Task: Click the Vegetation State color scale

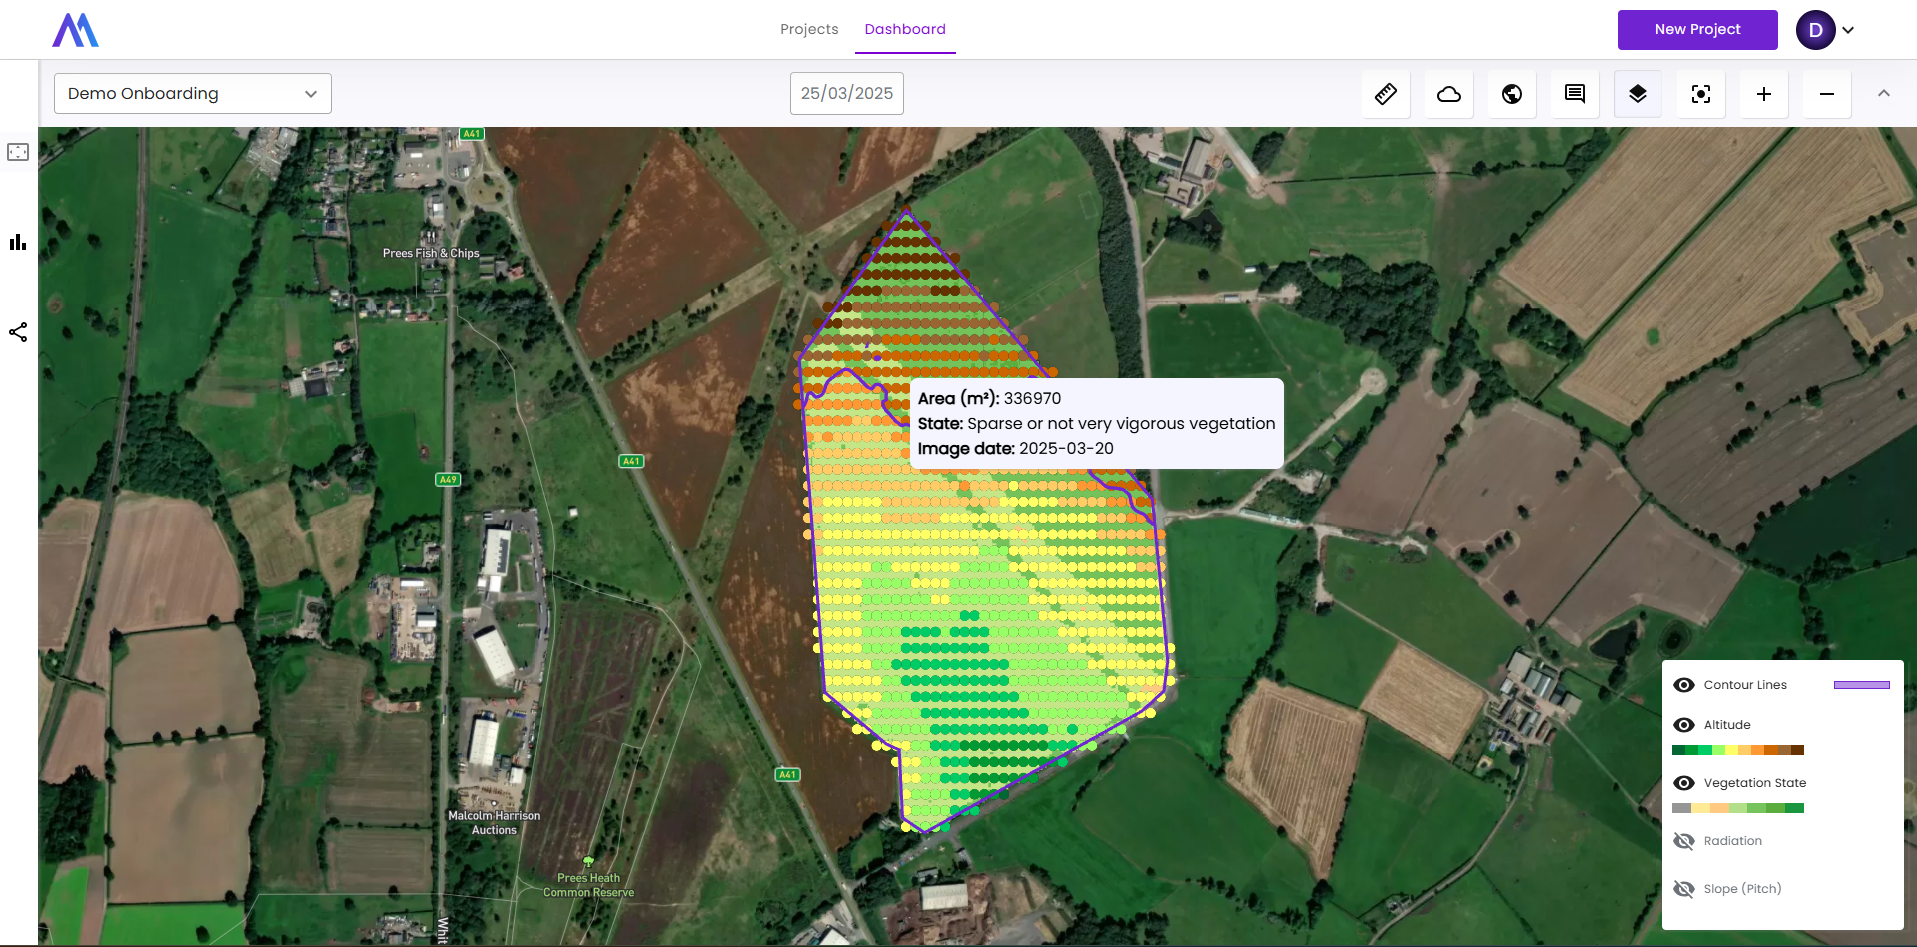Action: tap(1738, 808)
